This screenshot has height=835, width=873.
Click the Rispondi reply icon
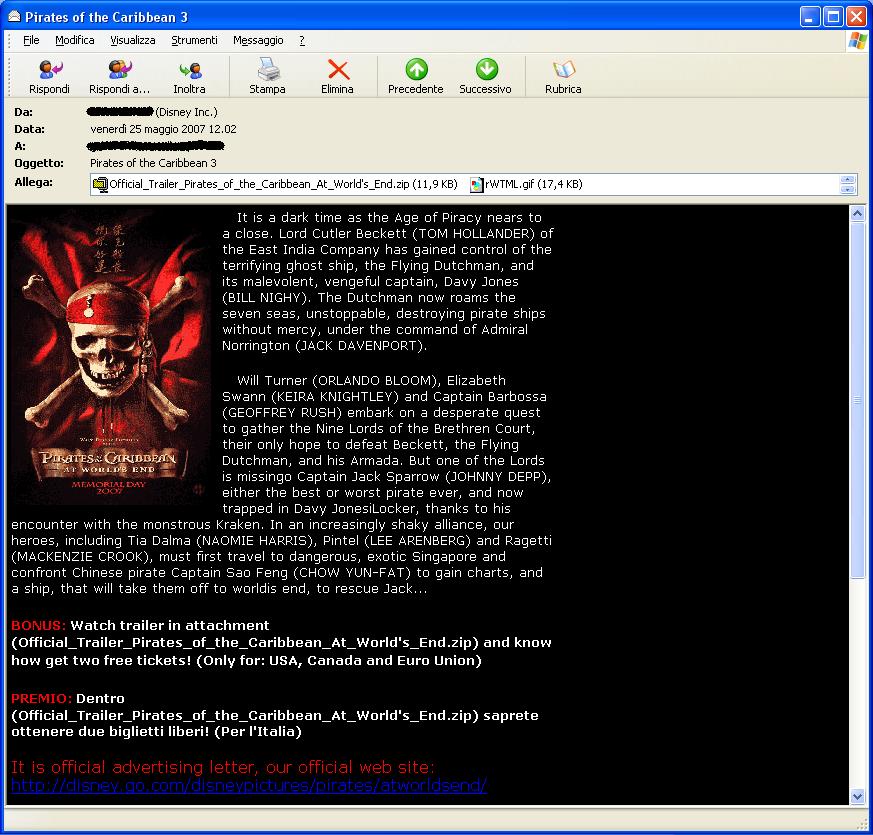[50, 70]
